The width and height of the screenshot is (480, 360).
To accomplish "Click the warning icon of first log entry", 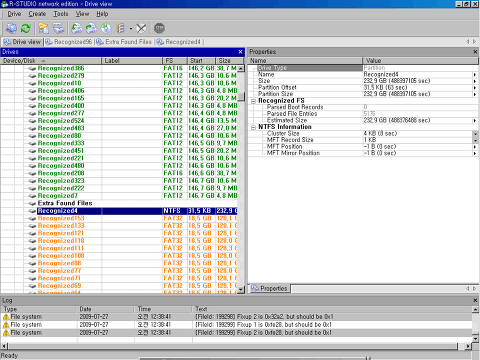I will 6,317.
